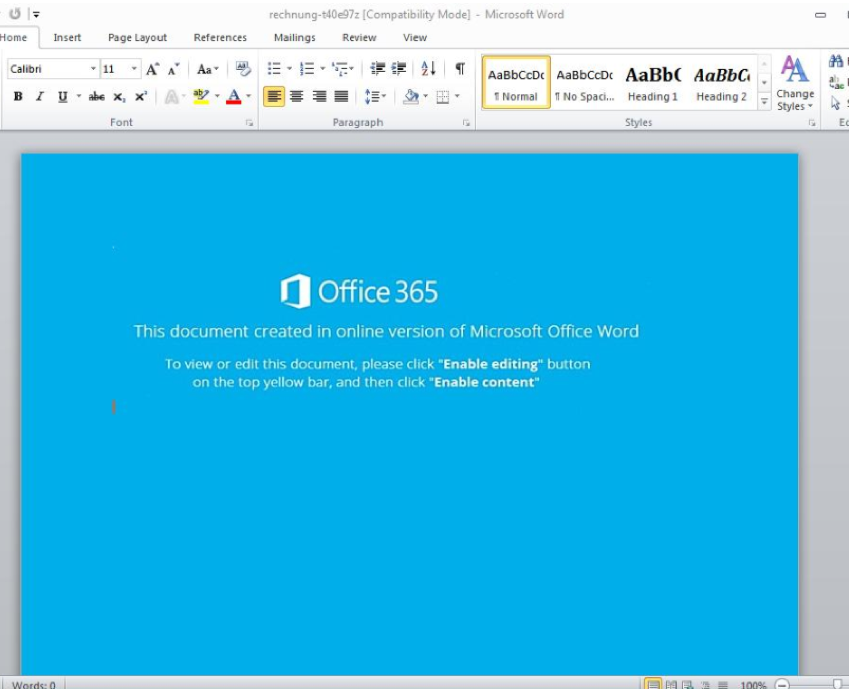Click the Text Effects icon

(x=172, y=96)
